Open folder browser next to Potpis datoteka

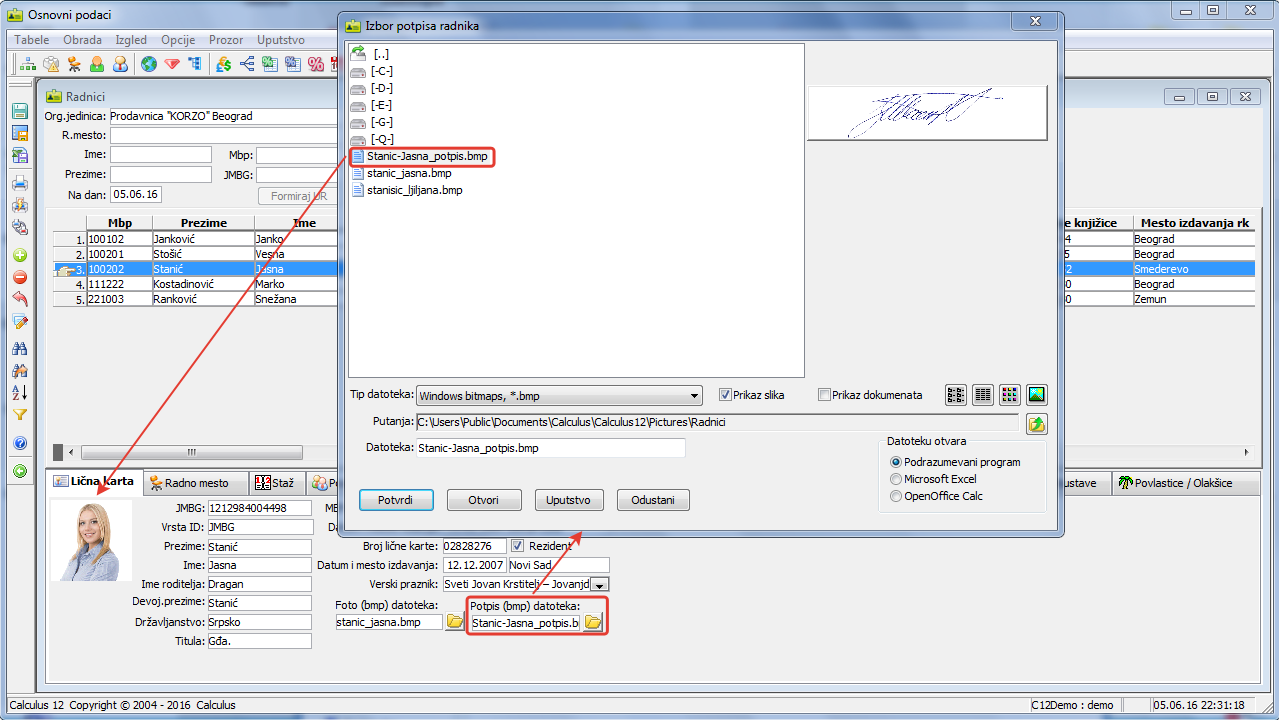[593, 623]
